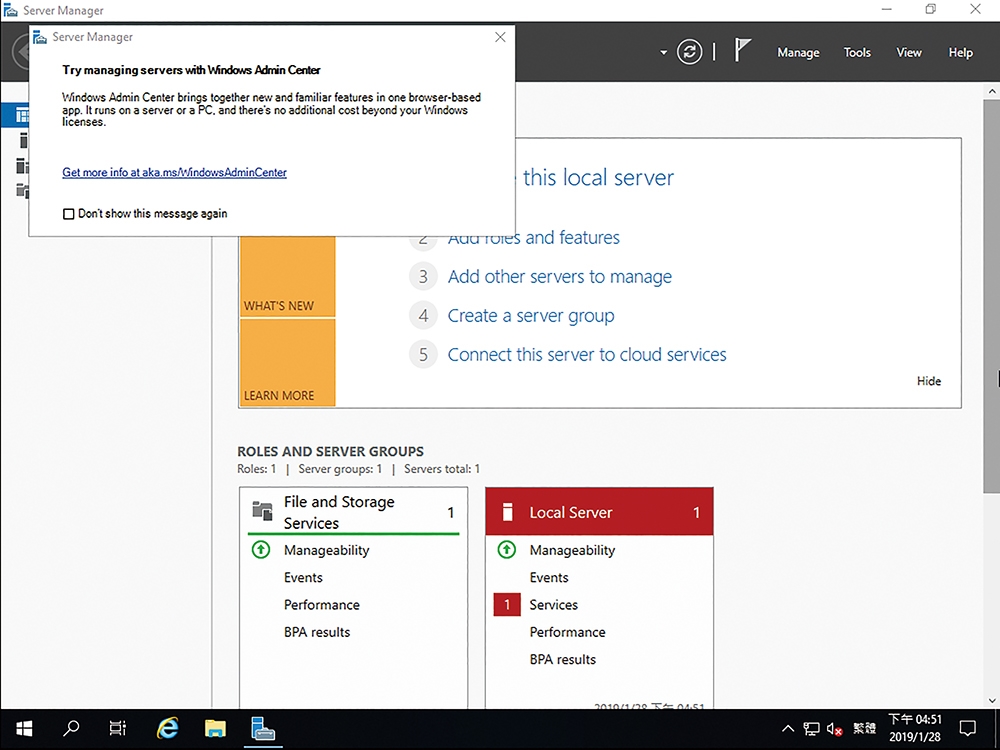The height and width of the screenshot is (750, 1000).
Task: Click the File and Storage Services tile icon
Action: (262, 511)
